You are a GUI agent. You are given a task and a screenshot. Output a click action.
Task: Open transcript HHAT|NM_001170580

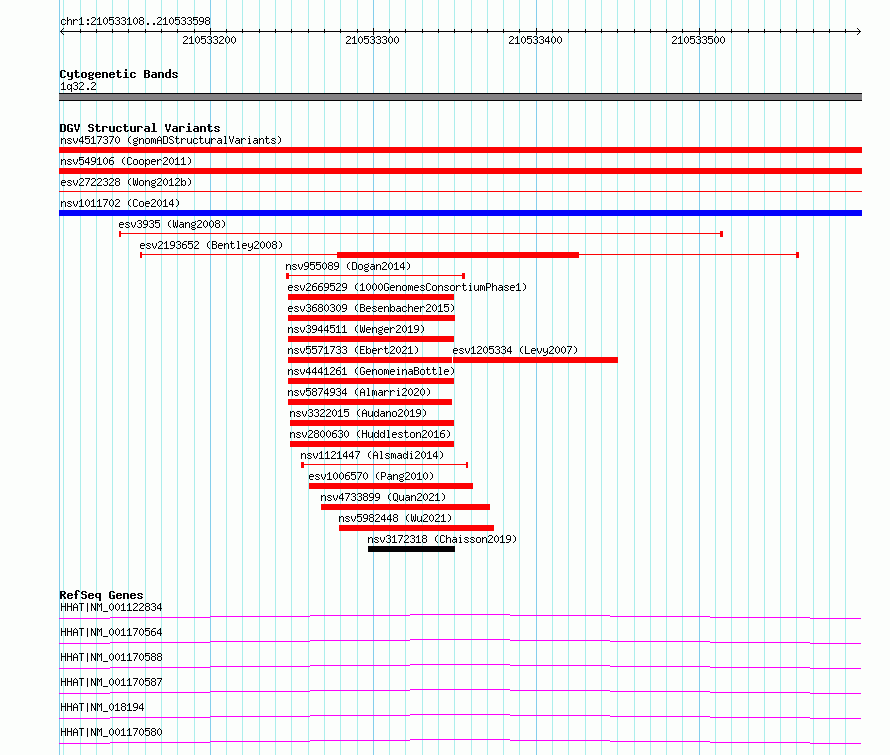(x=111, y=732)
